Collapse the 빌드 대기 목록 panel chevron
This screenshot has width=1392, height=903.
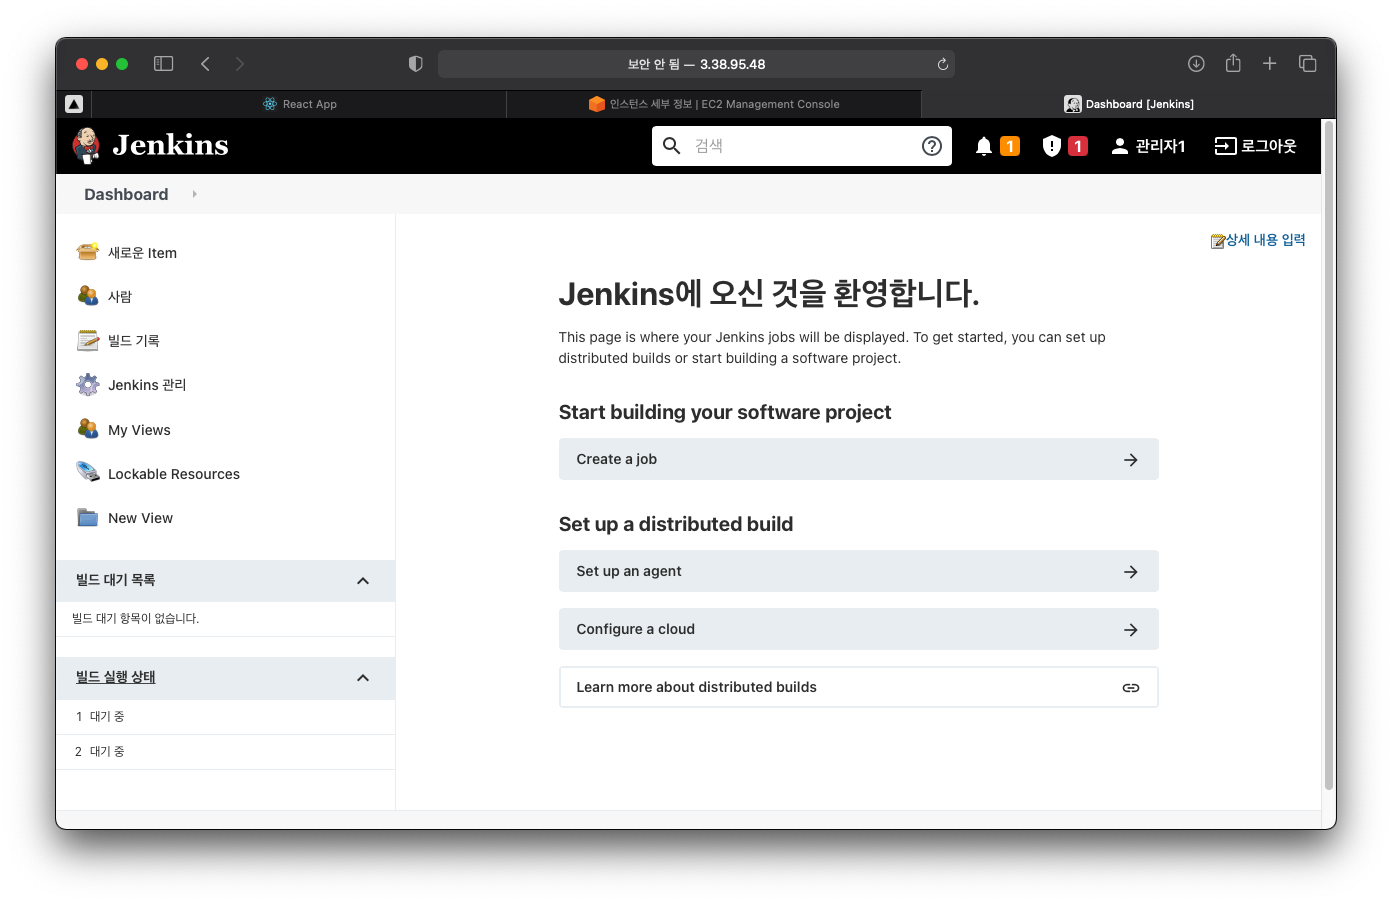click(x=363, y=581)
